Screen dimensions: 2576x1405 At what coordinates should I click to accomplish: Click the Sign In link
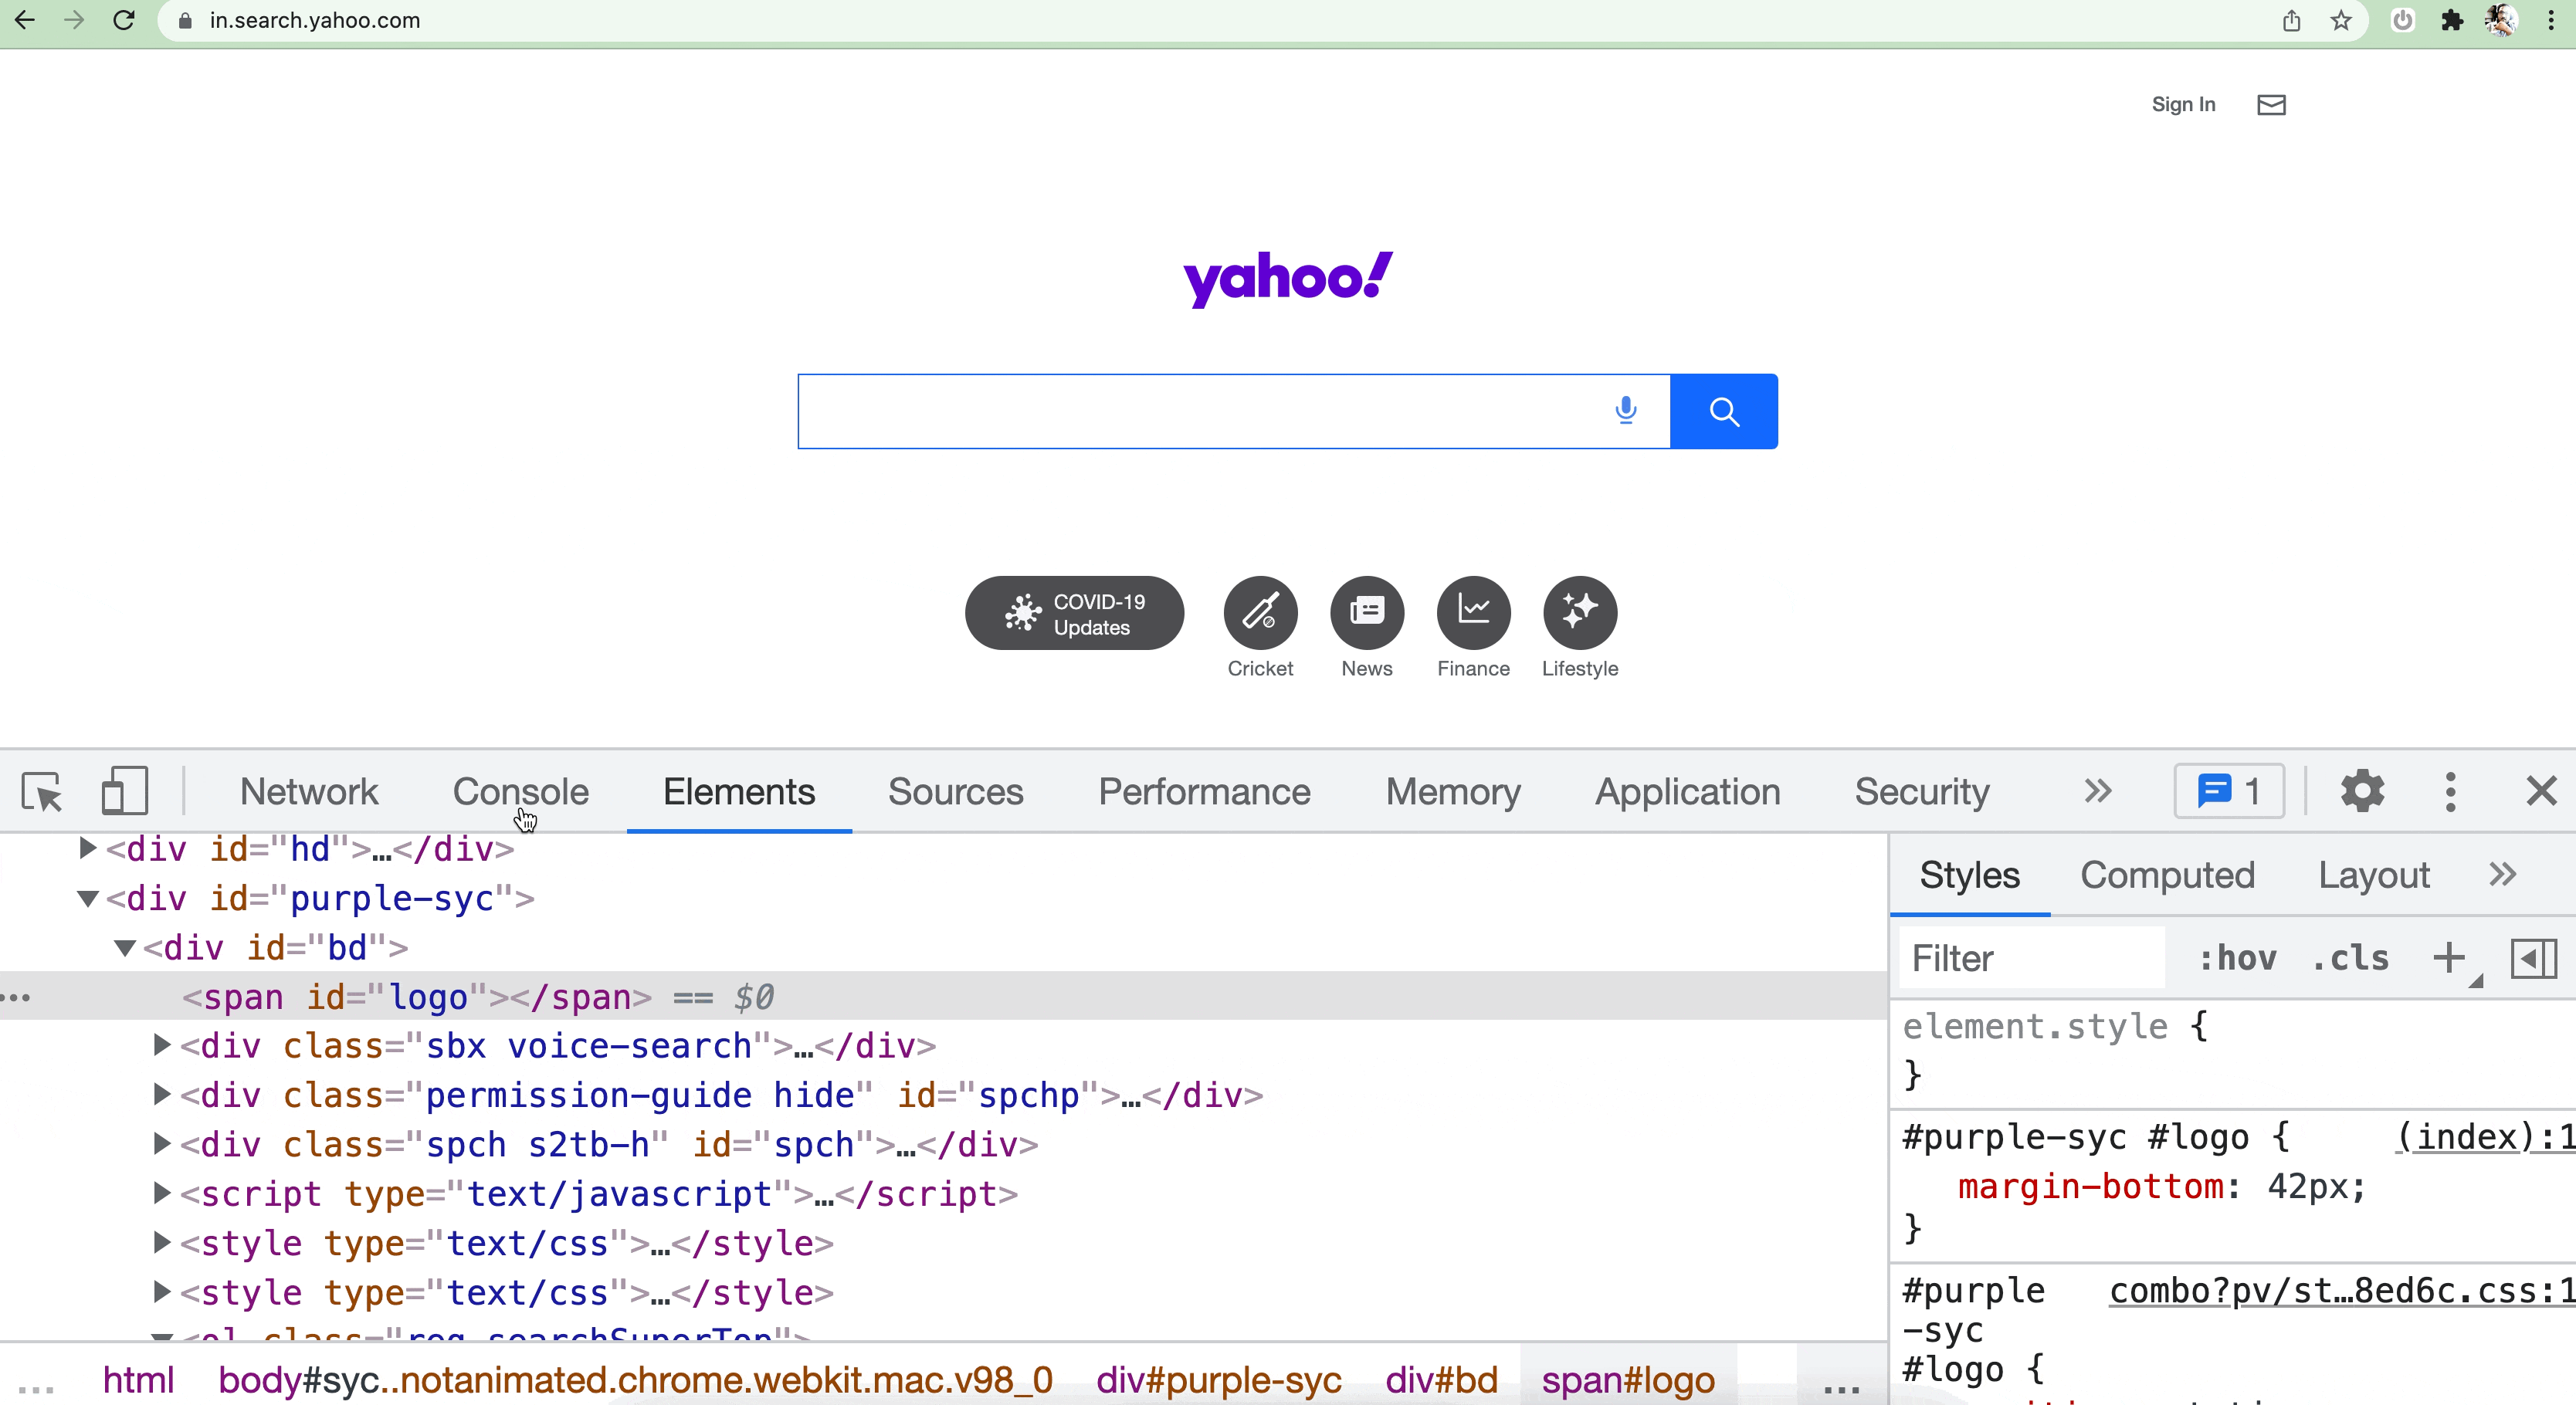[x=2183, y=105]
